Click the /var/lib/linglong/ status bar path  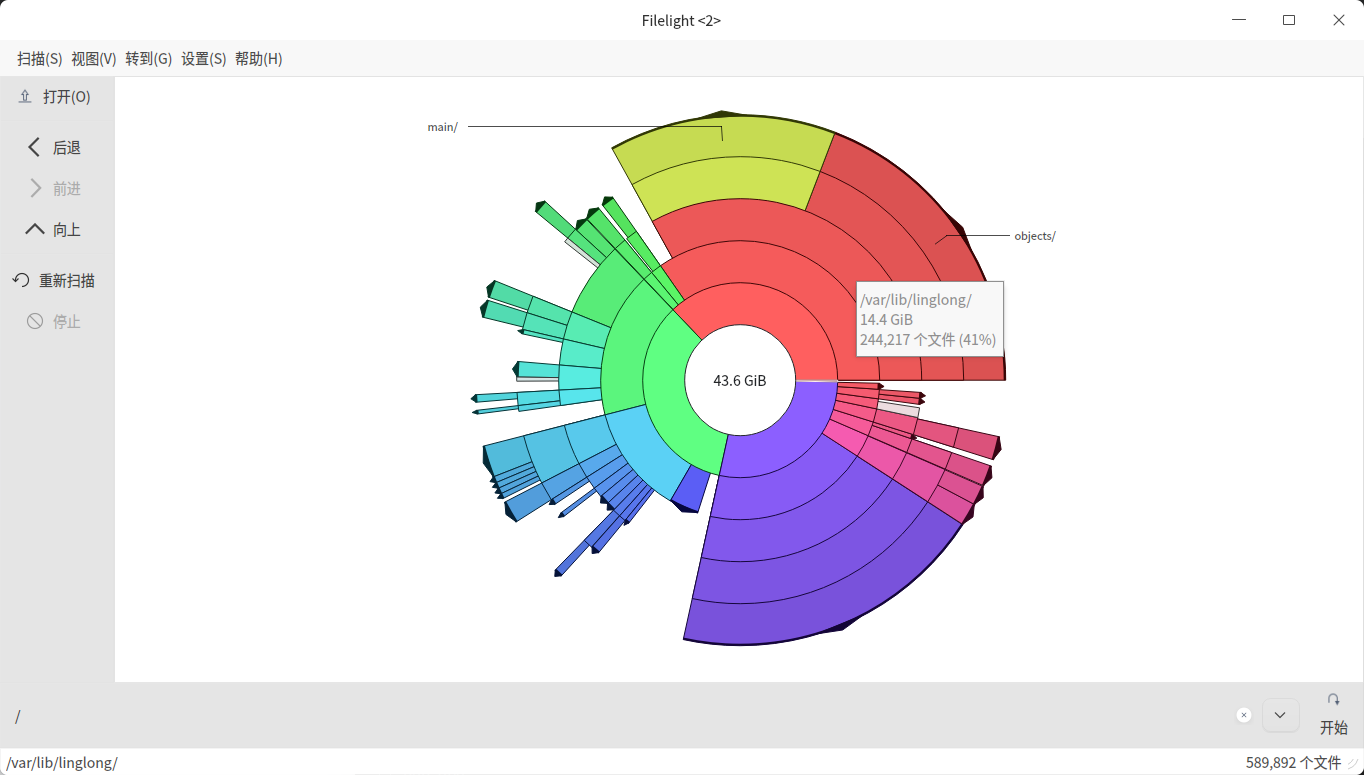62,763
